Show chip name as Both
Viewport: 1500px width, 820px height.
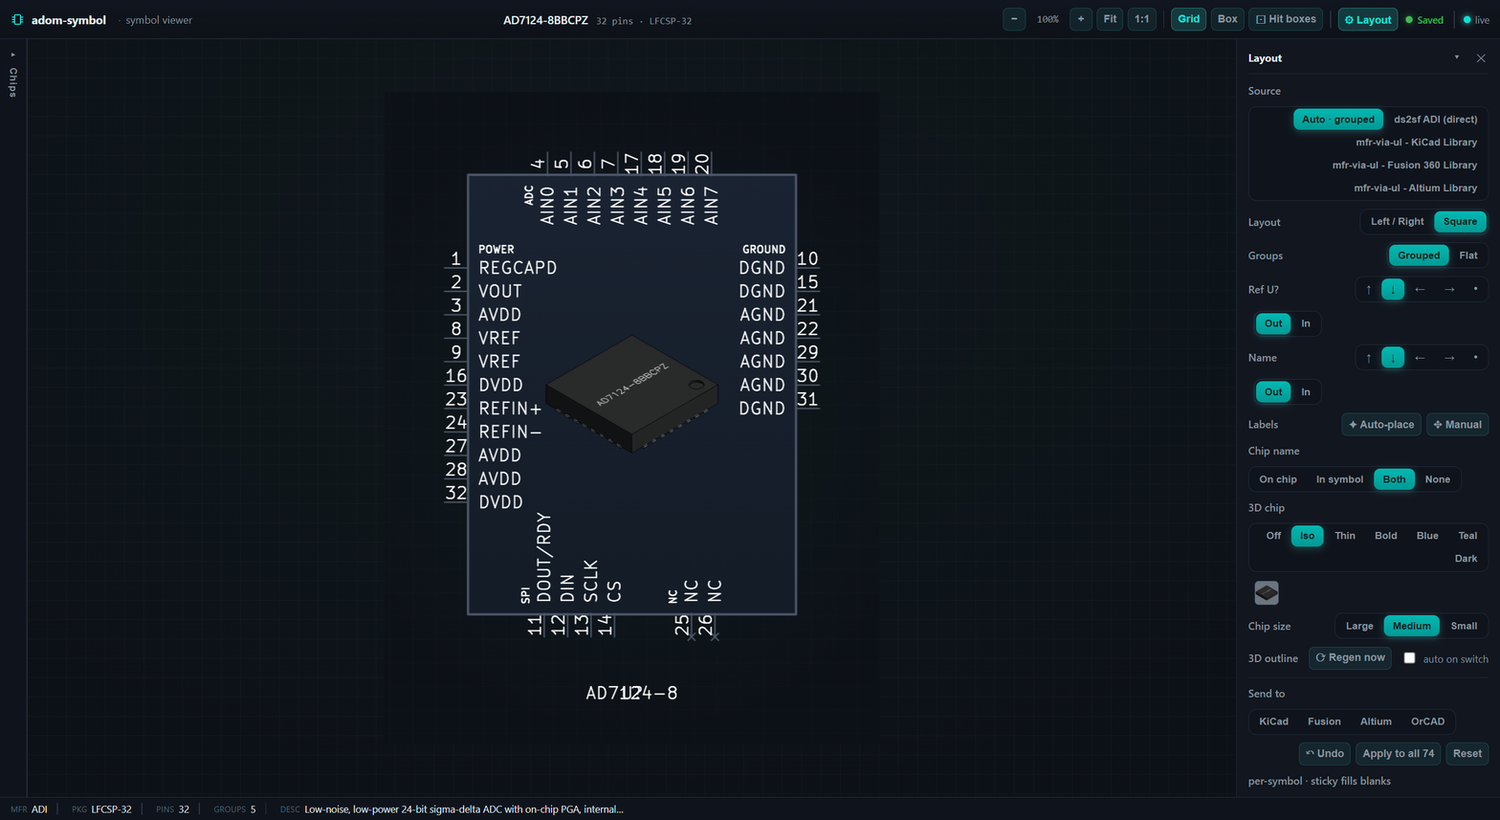[x=1394, y=480]
